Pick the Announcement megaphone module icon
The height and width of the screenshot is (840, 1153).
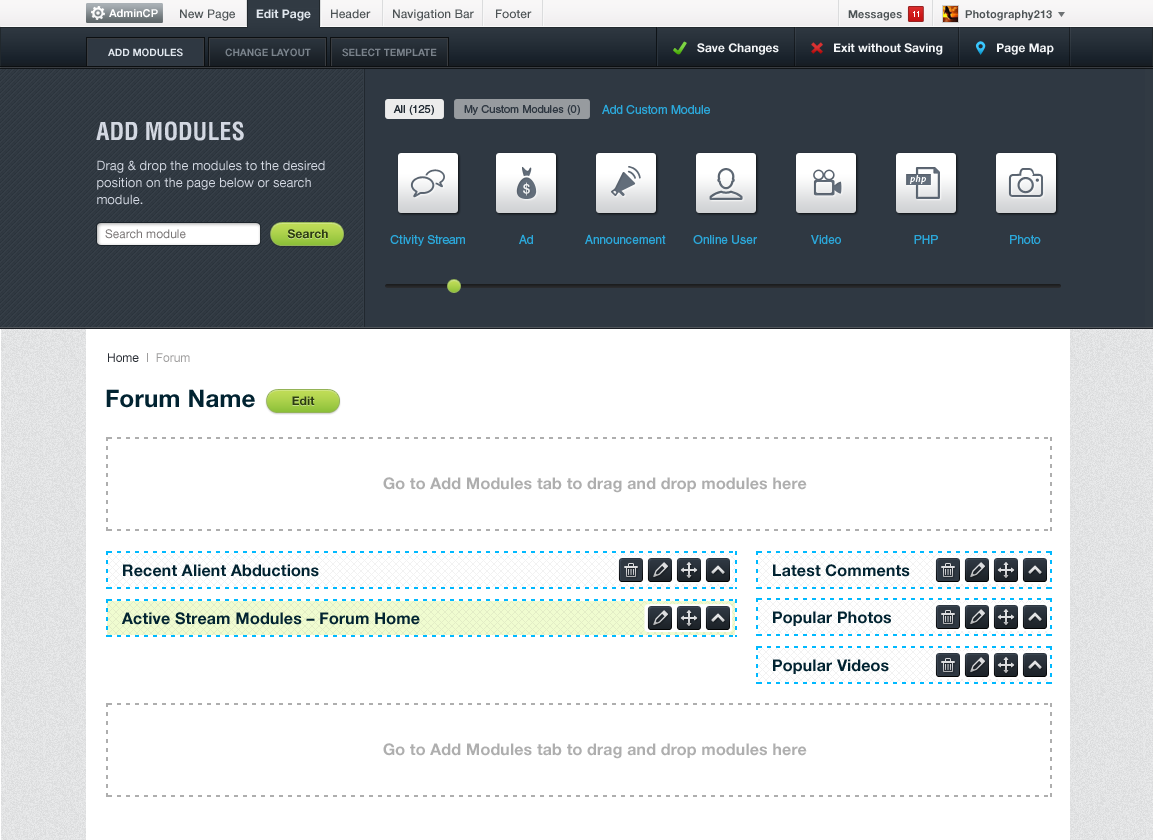pos(626,183)
